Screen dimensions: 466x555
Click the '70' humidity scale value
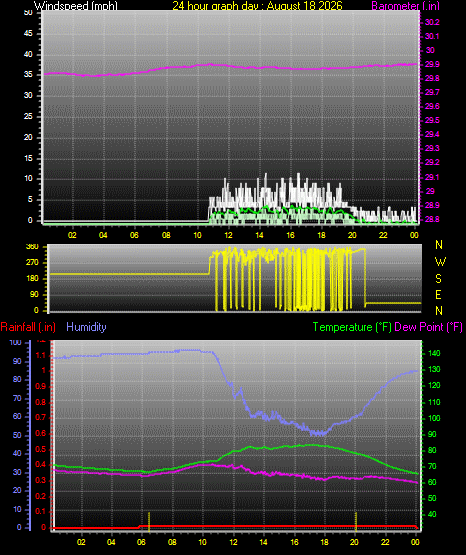point(17,399)
